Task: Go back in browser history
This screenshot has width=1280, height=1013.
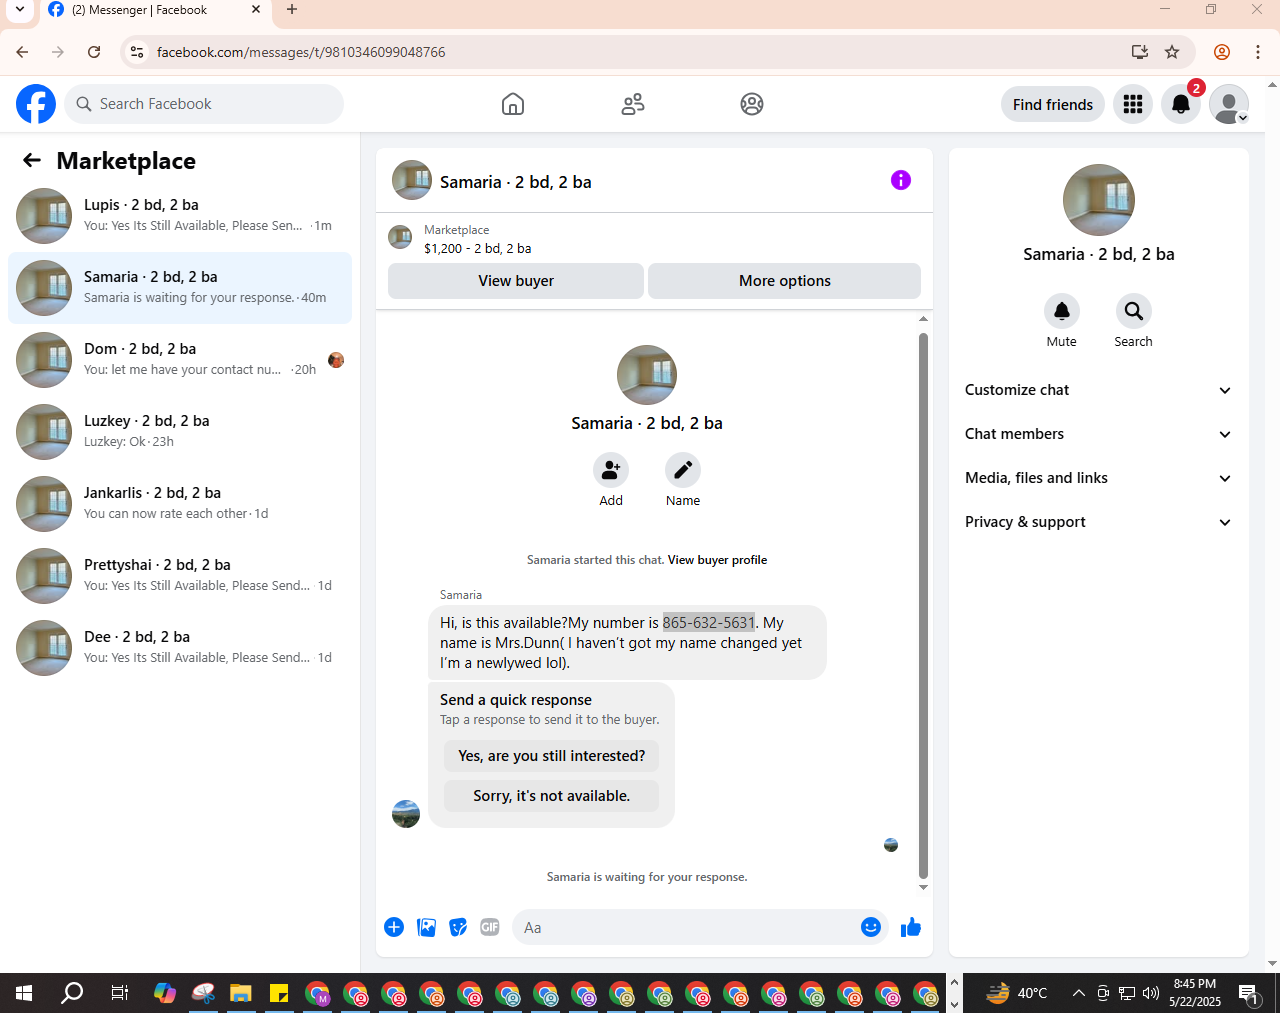Action: point(22,52)
